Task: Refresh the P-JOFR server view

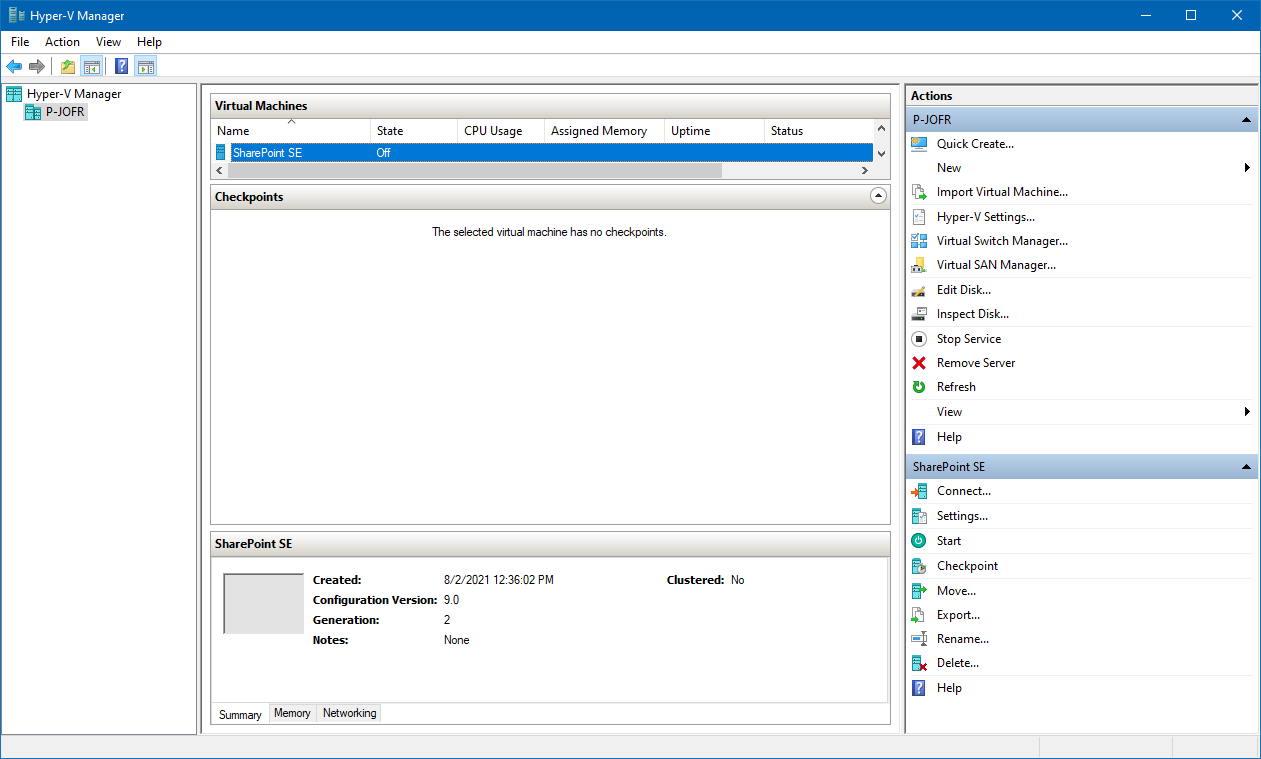Action: 955,387
